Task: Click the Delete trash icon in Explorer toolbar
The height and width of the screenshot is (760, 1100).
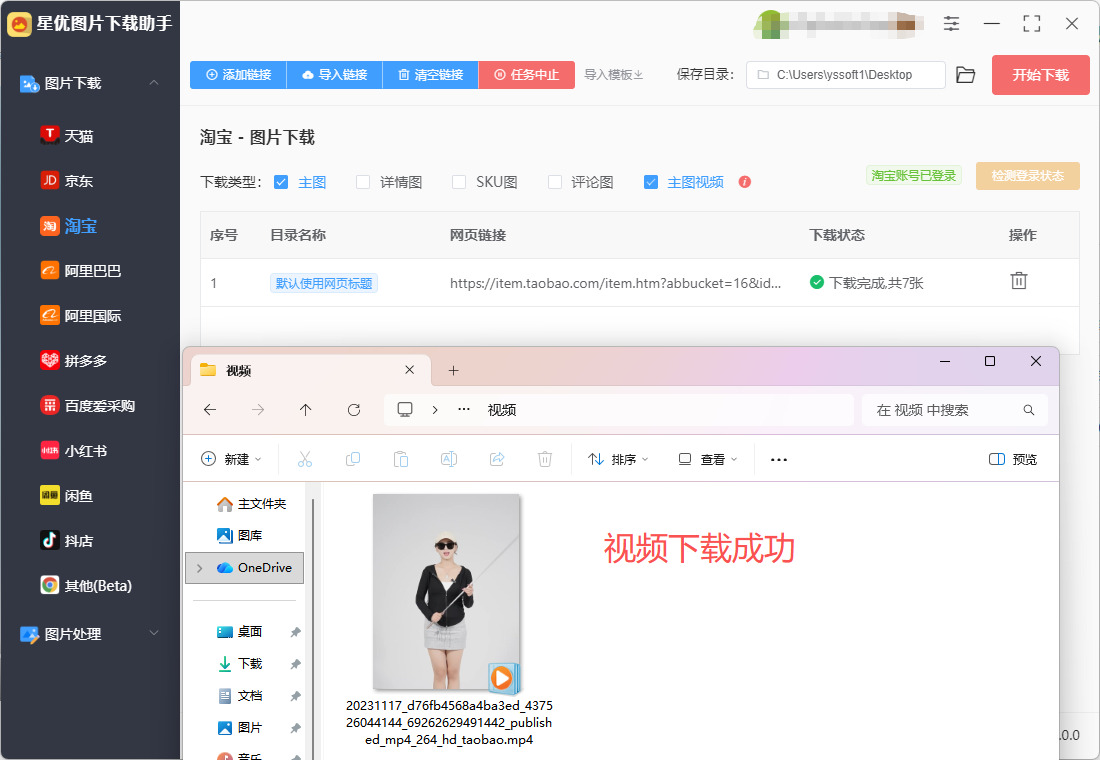Action: pyautogui.click(x=544, y=459)
